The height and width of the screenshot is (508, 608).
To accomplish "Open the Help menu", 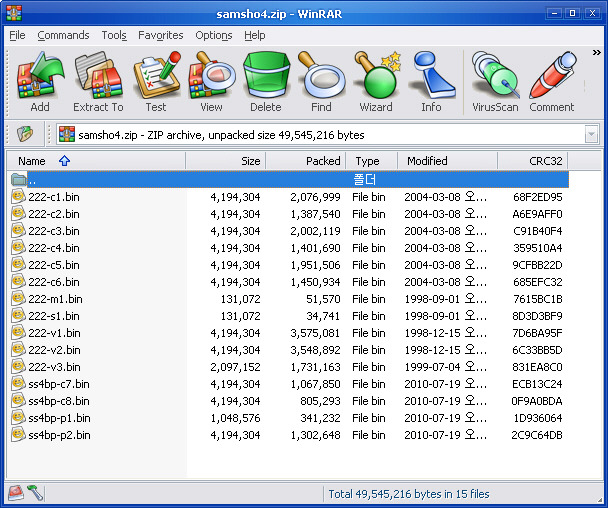I will coord(255,35).
